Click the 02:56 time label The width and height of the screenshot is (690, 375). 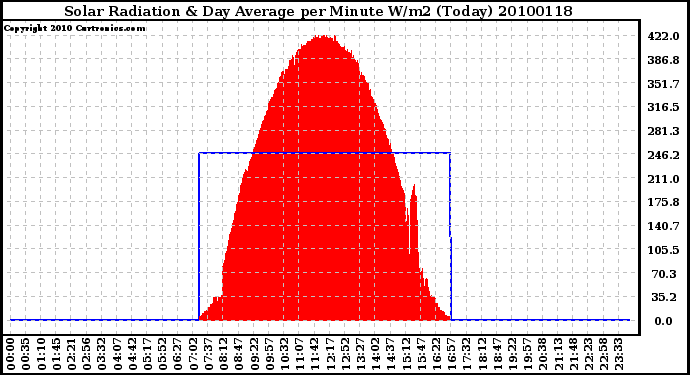coord(87,354)
